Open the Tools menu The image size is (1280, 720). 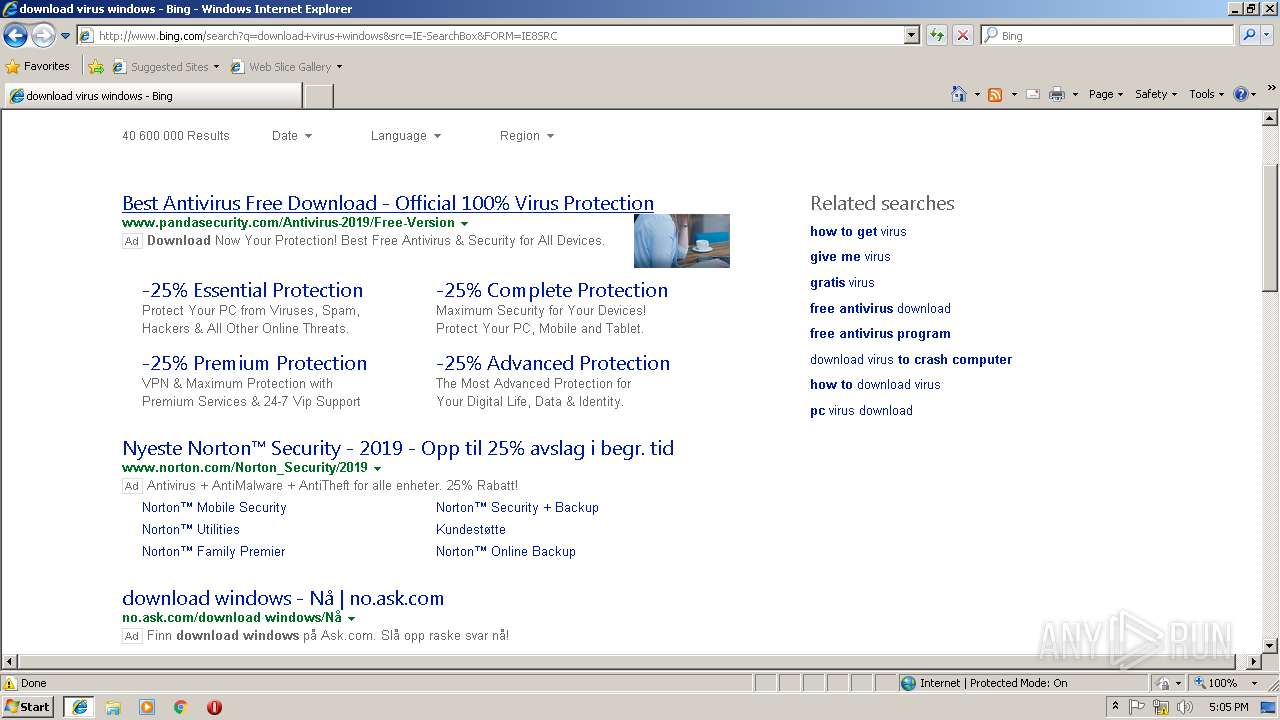[1206, 94]
